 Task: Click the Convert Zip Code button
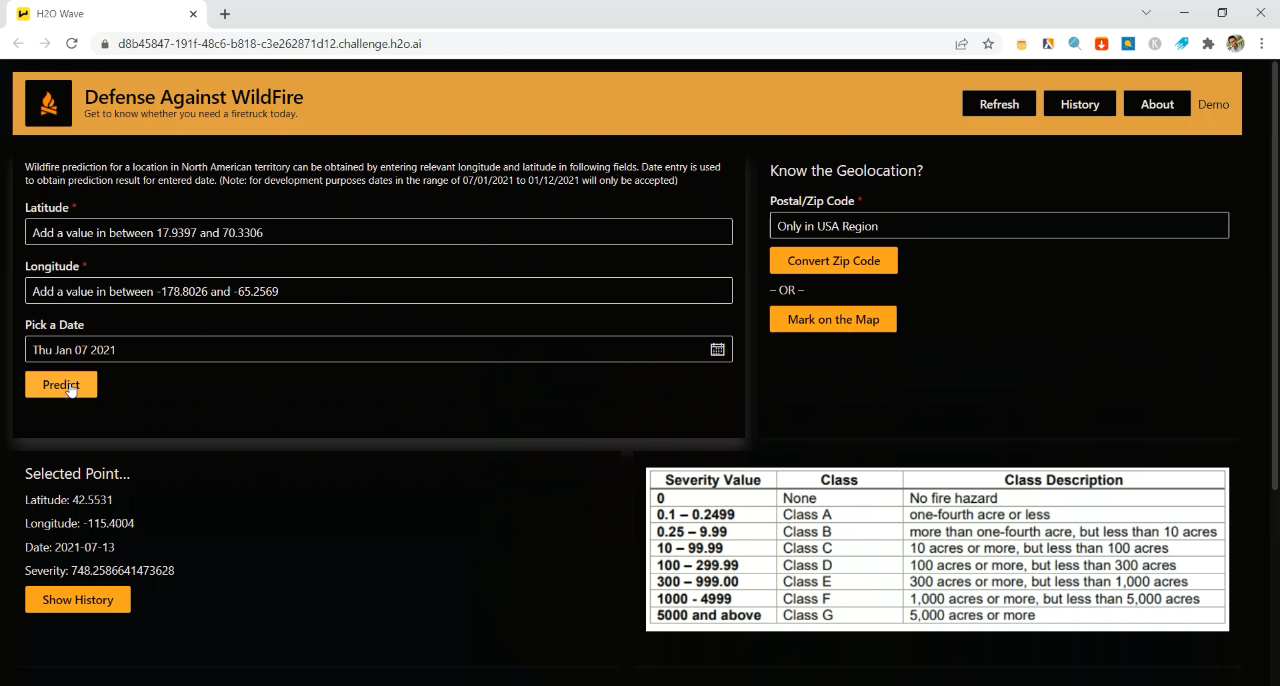pos(833,260)
